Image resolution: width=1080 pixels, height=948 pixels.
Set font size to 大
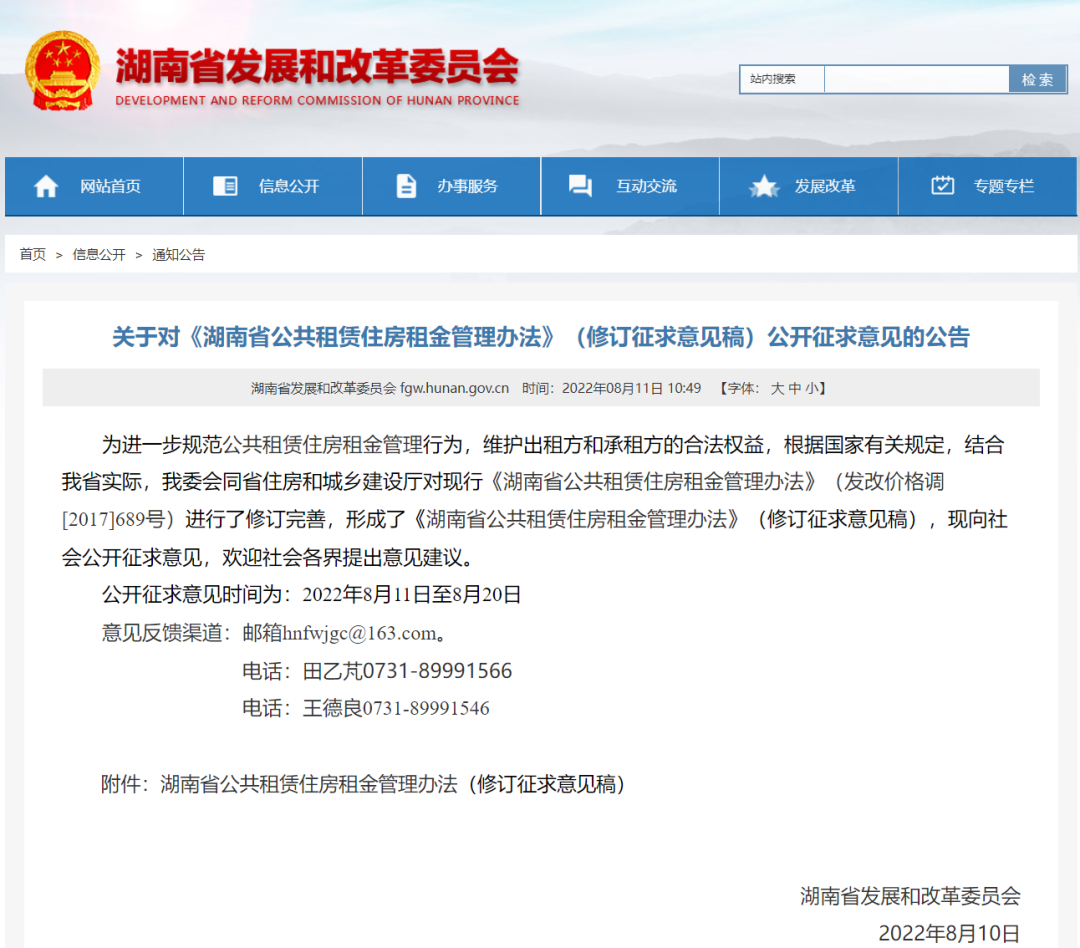777,388
